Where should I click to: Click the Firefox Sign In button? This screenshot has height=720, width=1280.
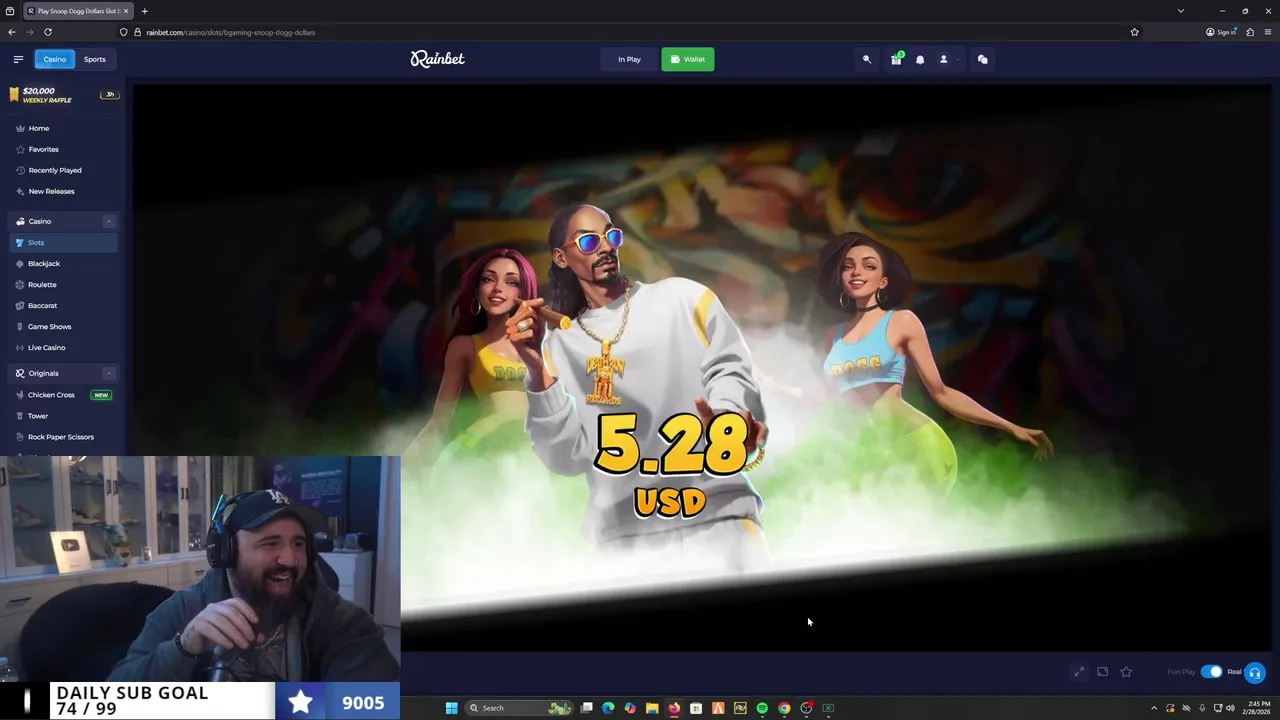[x=1221, y=32]
